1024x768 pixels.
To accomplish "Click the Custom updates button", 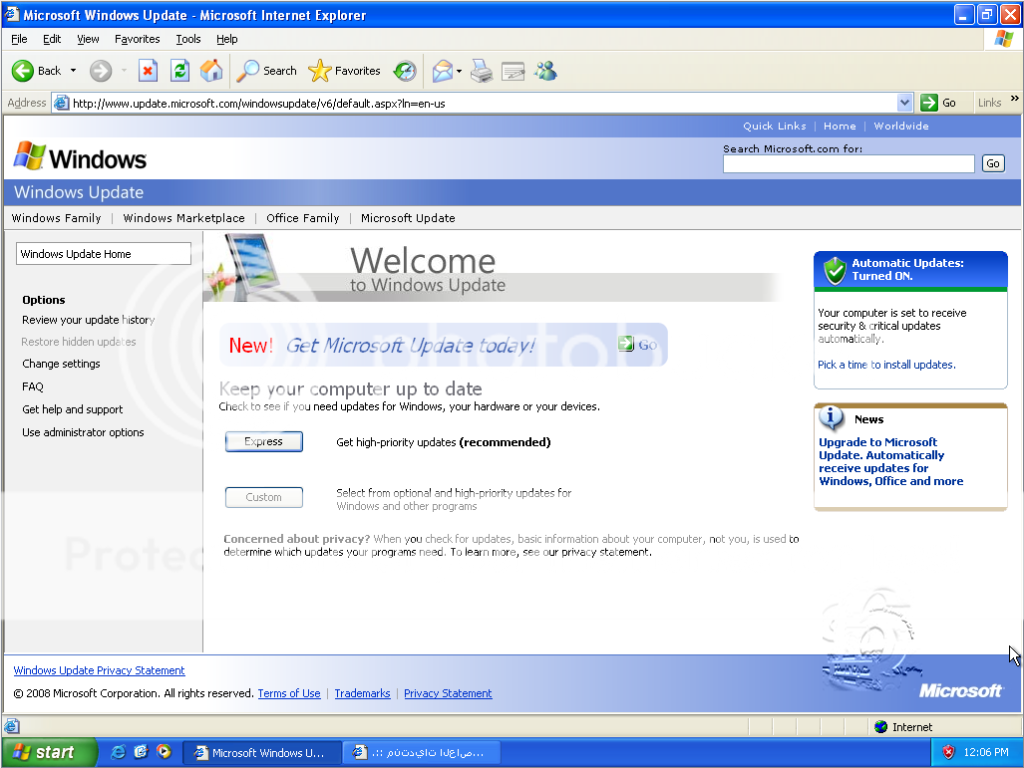I will point(264,497).
